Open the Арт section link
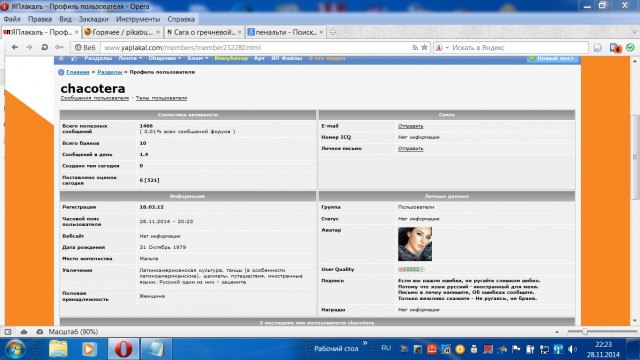The image size is (640, 360). coord(259,58)
